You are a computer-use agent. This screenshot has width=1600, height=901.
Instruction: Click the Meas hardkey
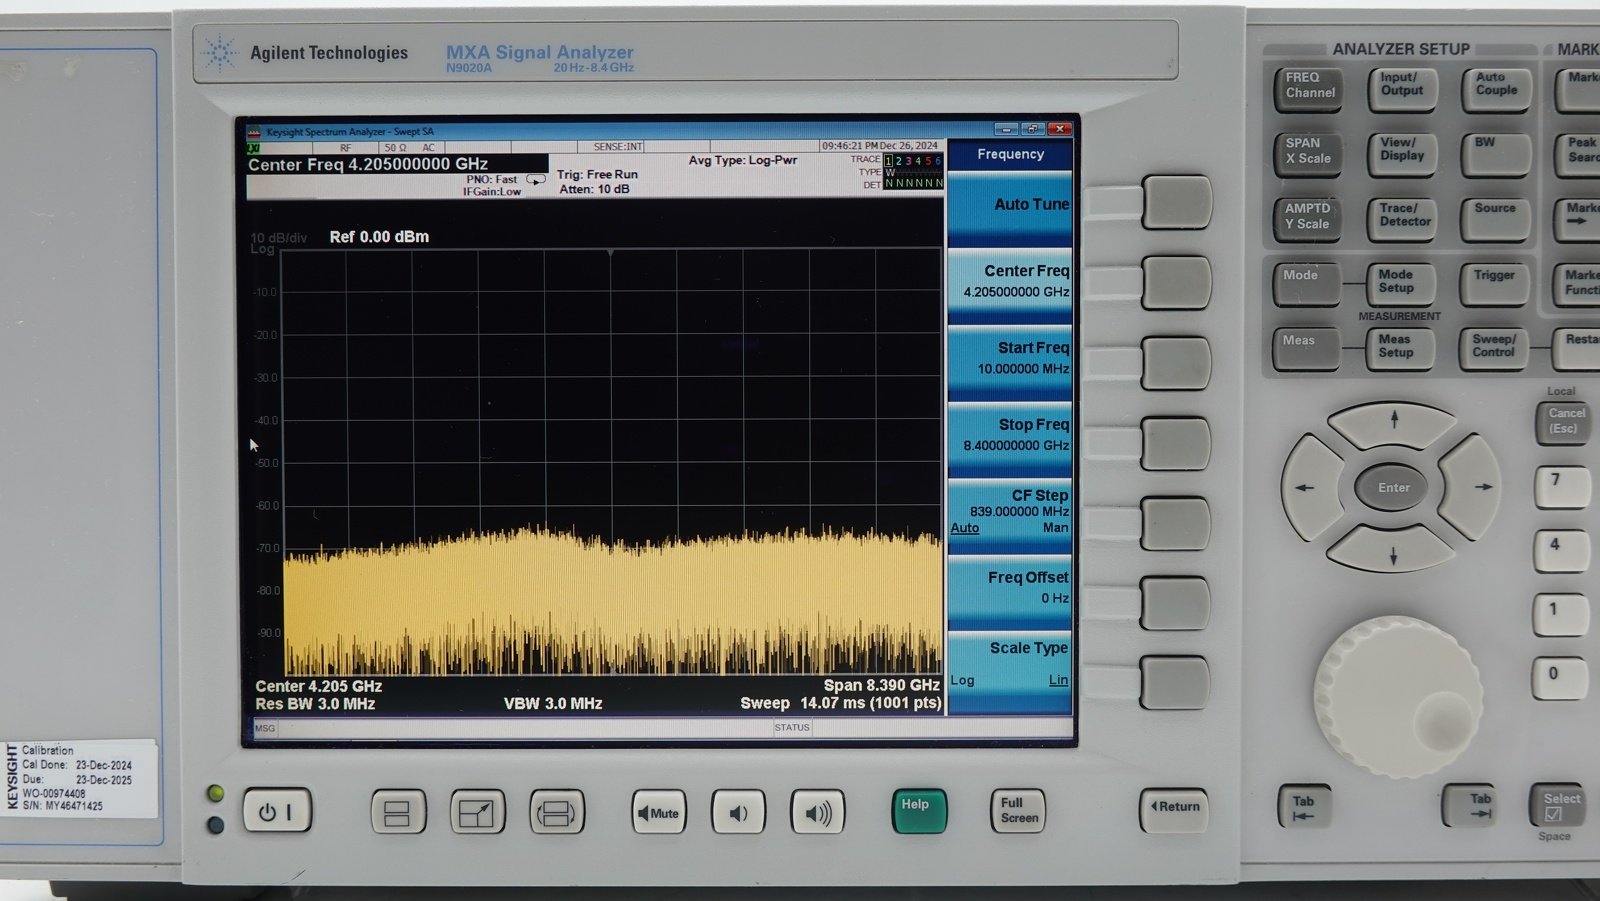(x=1306, y=349)
